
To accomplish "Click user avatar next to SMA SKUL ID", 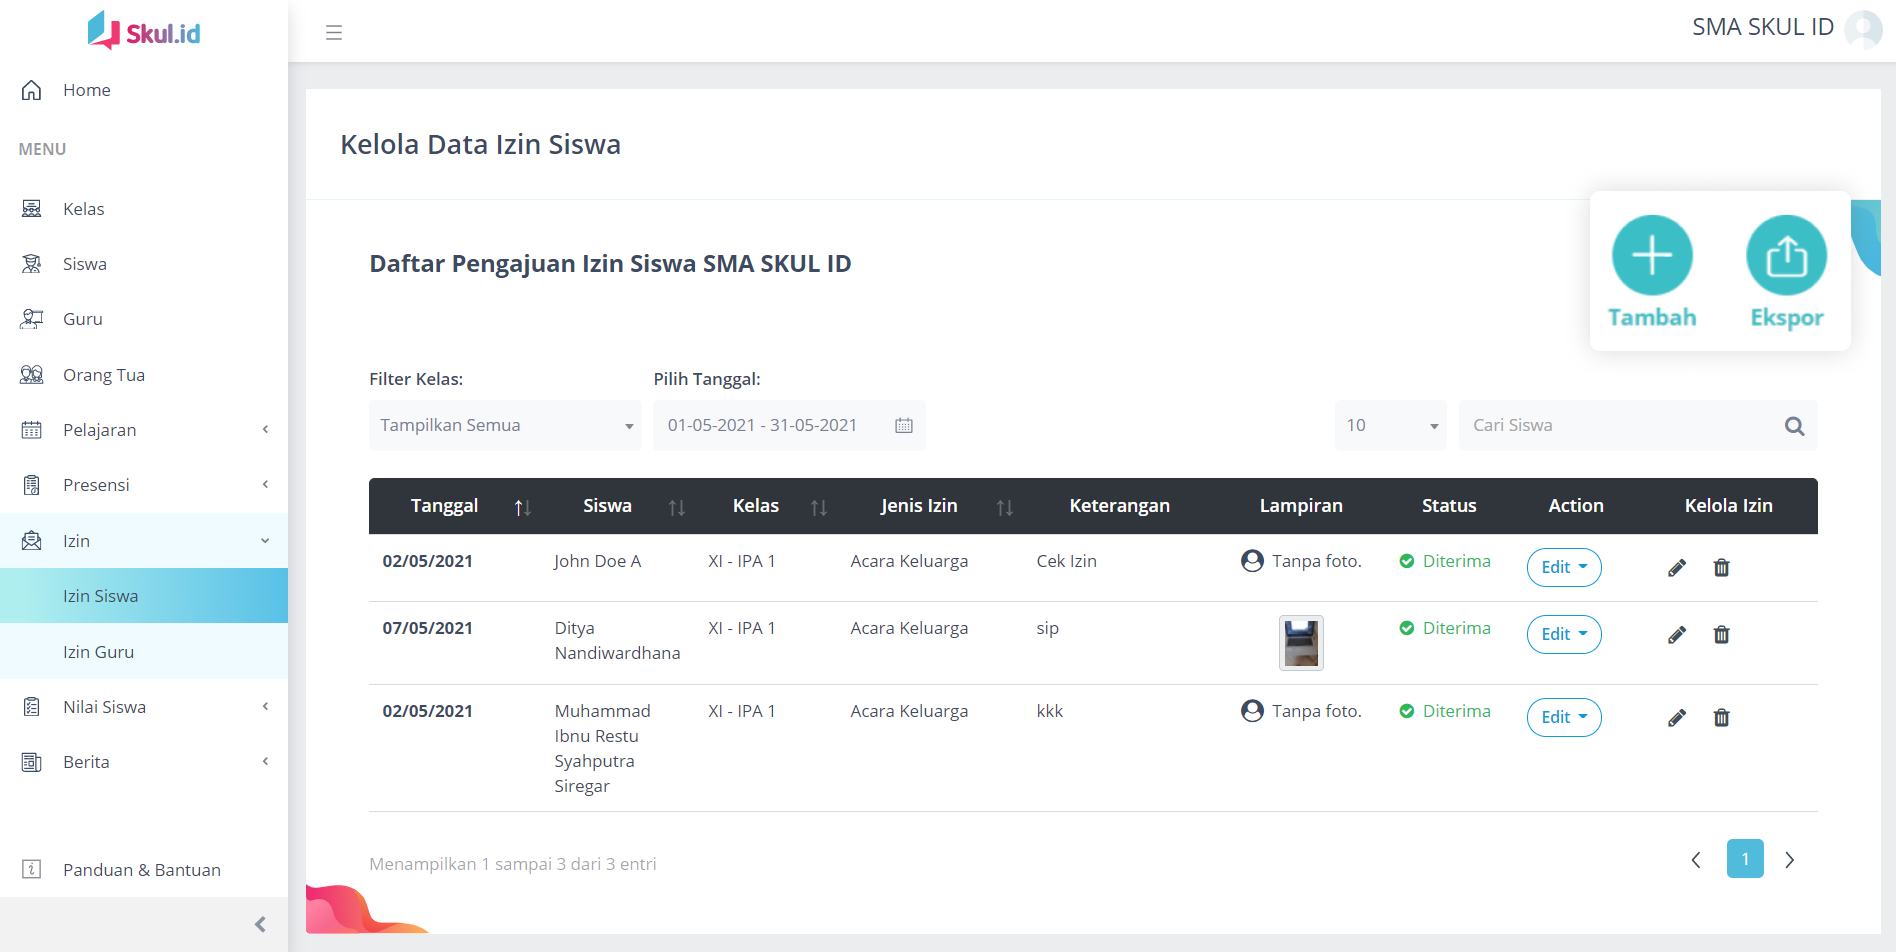I will [x=1863, y=28].
